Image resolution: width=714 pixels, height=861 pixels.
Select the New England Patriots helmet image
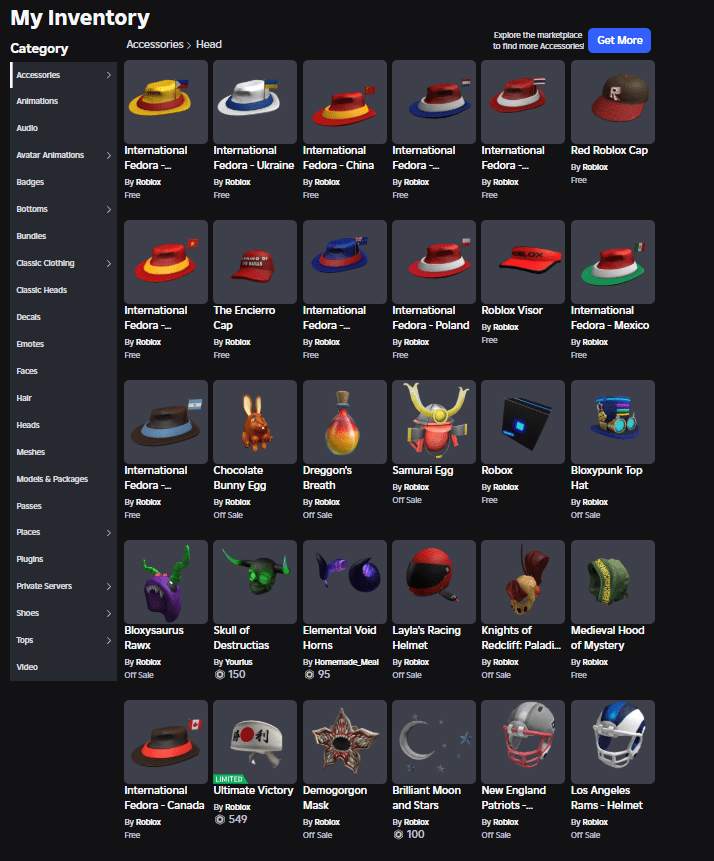(523, 742)
